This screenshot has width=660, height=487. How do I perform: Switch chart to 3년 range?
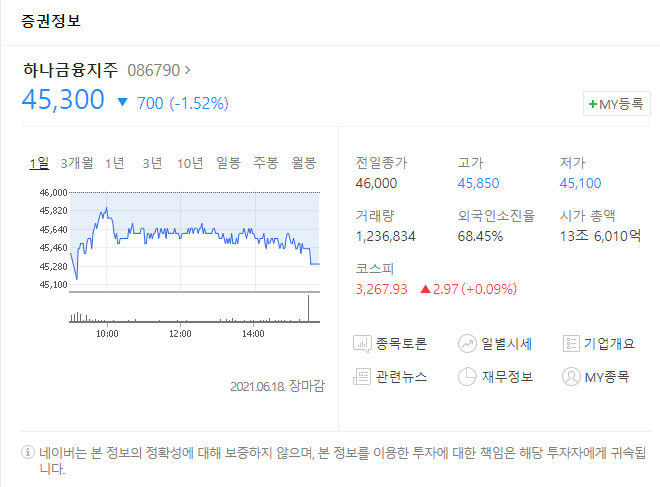coord(152,163)
